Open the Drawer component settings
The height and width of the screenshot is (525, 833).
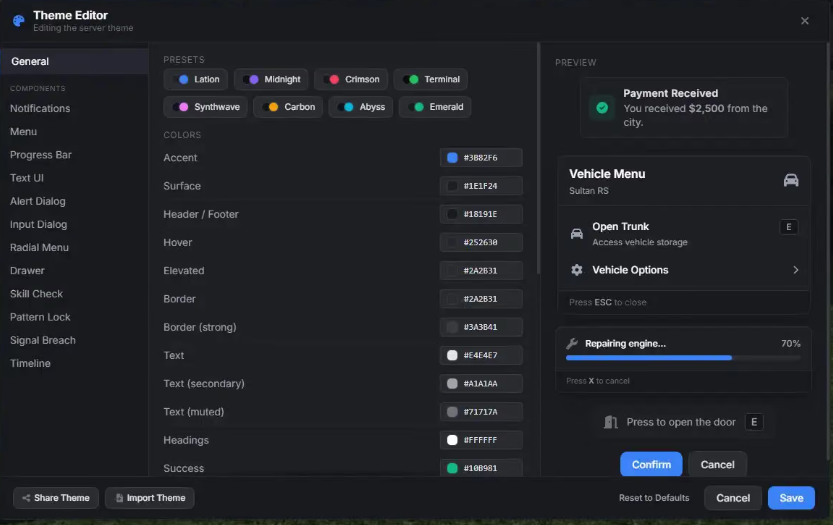tap(27, 270)
